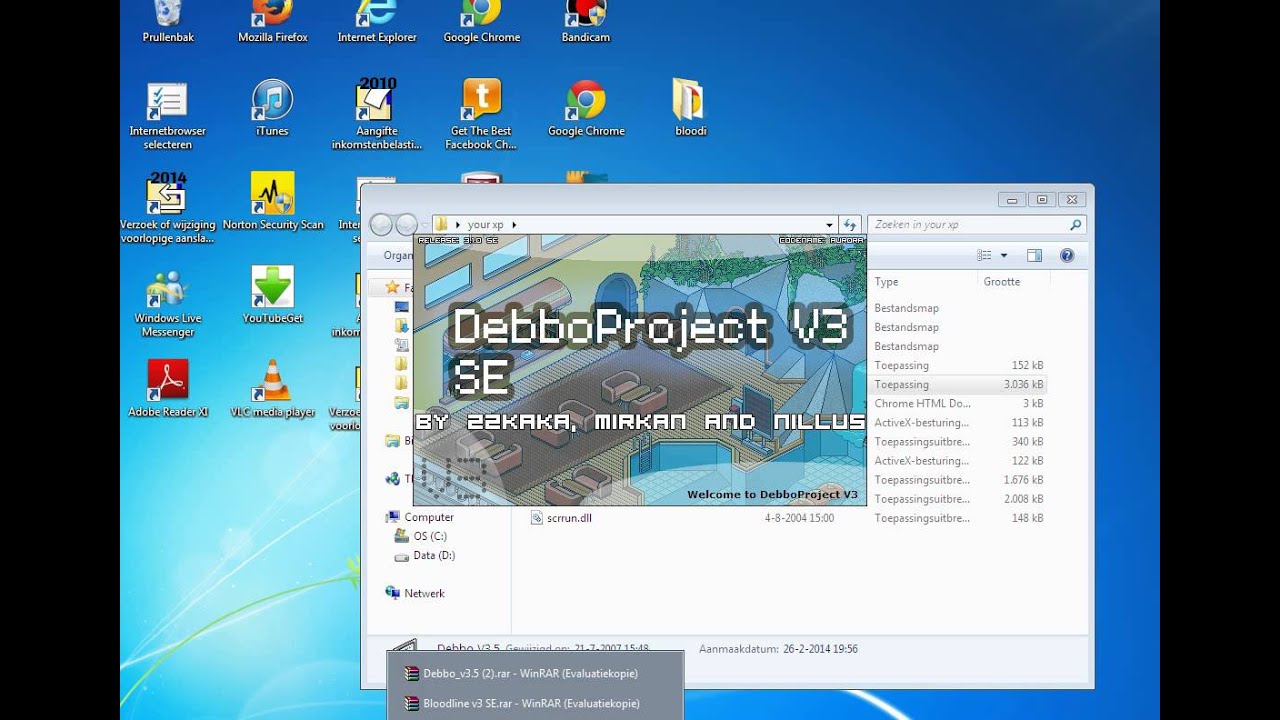1280x720 pixels.
Task: Click the refresh button beside address bar
Action: point(850,225)
